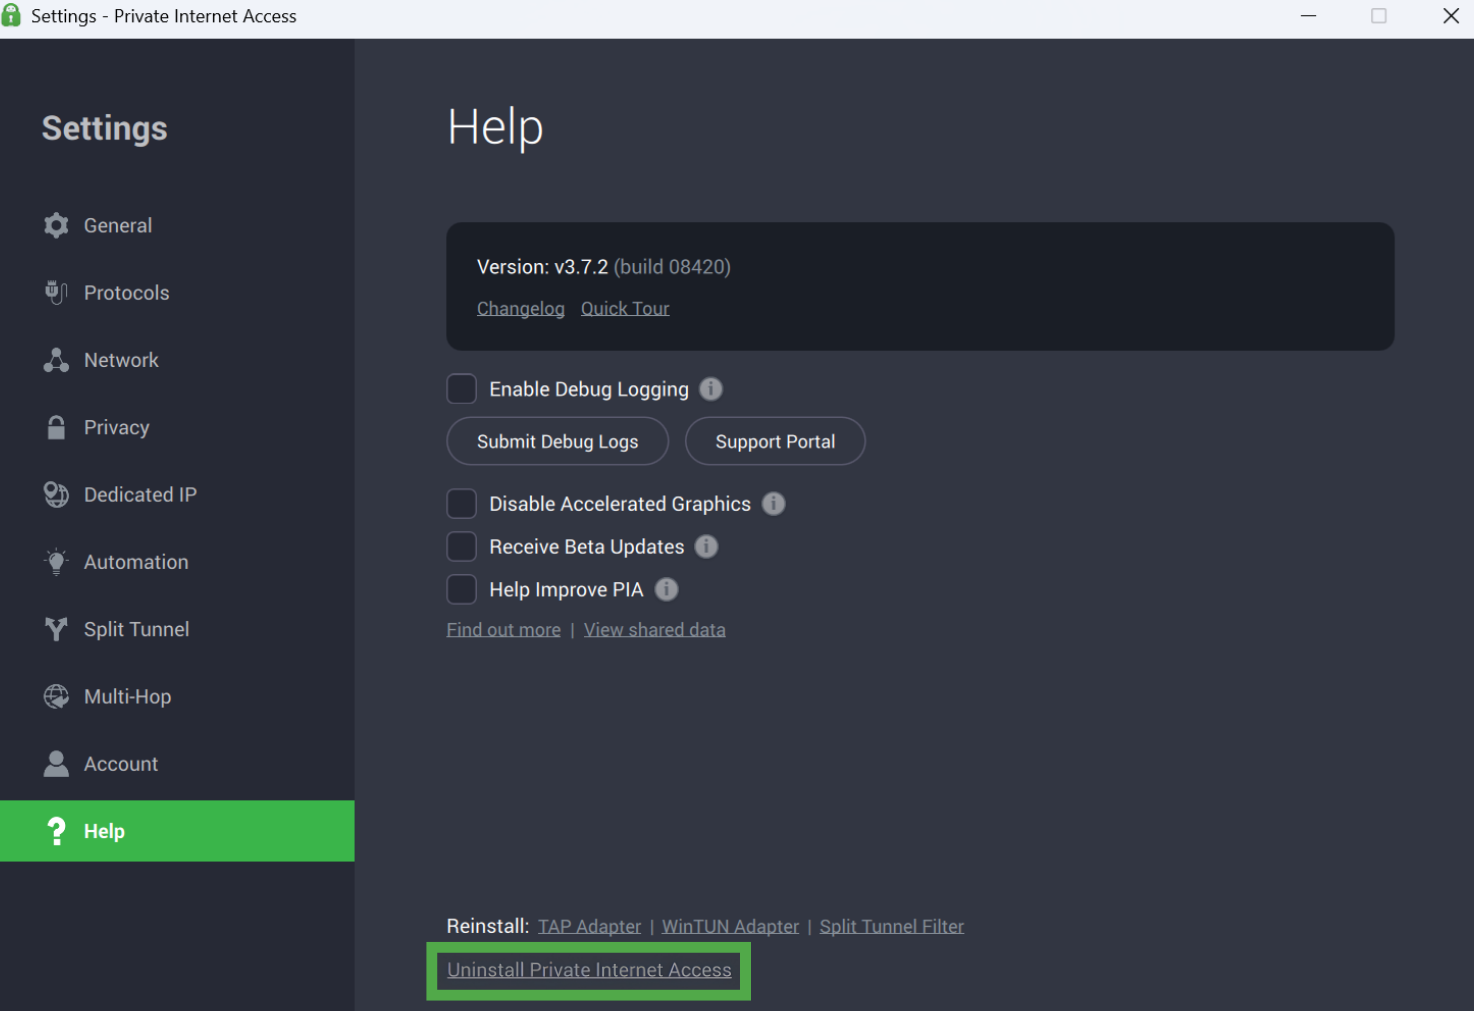The width and height of the screenshot is (1474, 1015).
Task: Tick Help Improve PIA checkbox
Action: click(462, 589)
